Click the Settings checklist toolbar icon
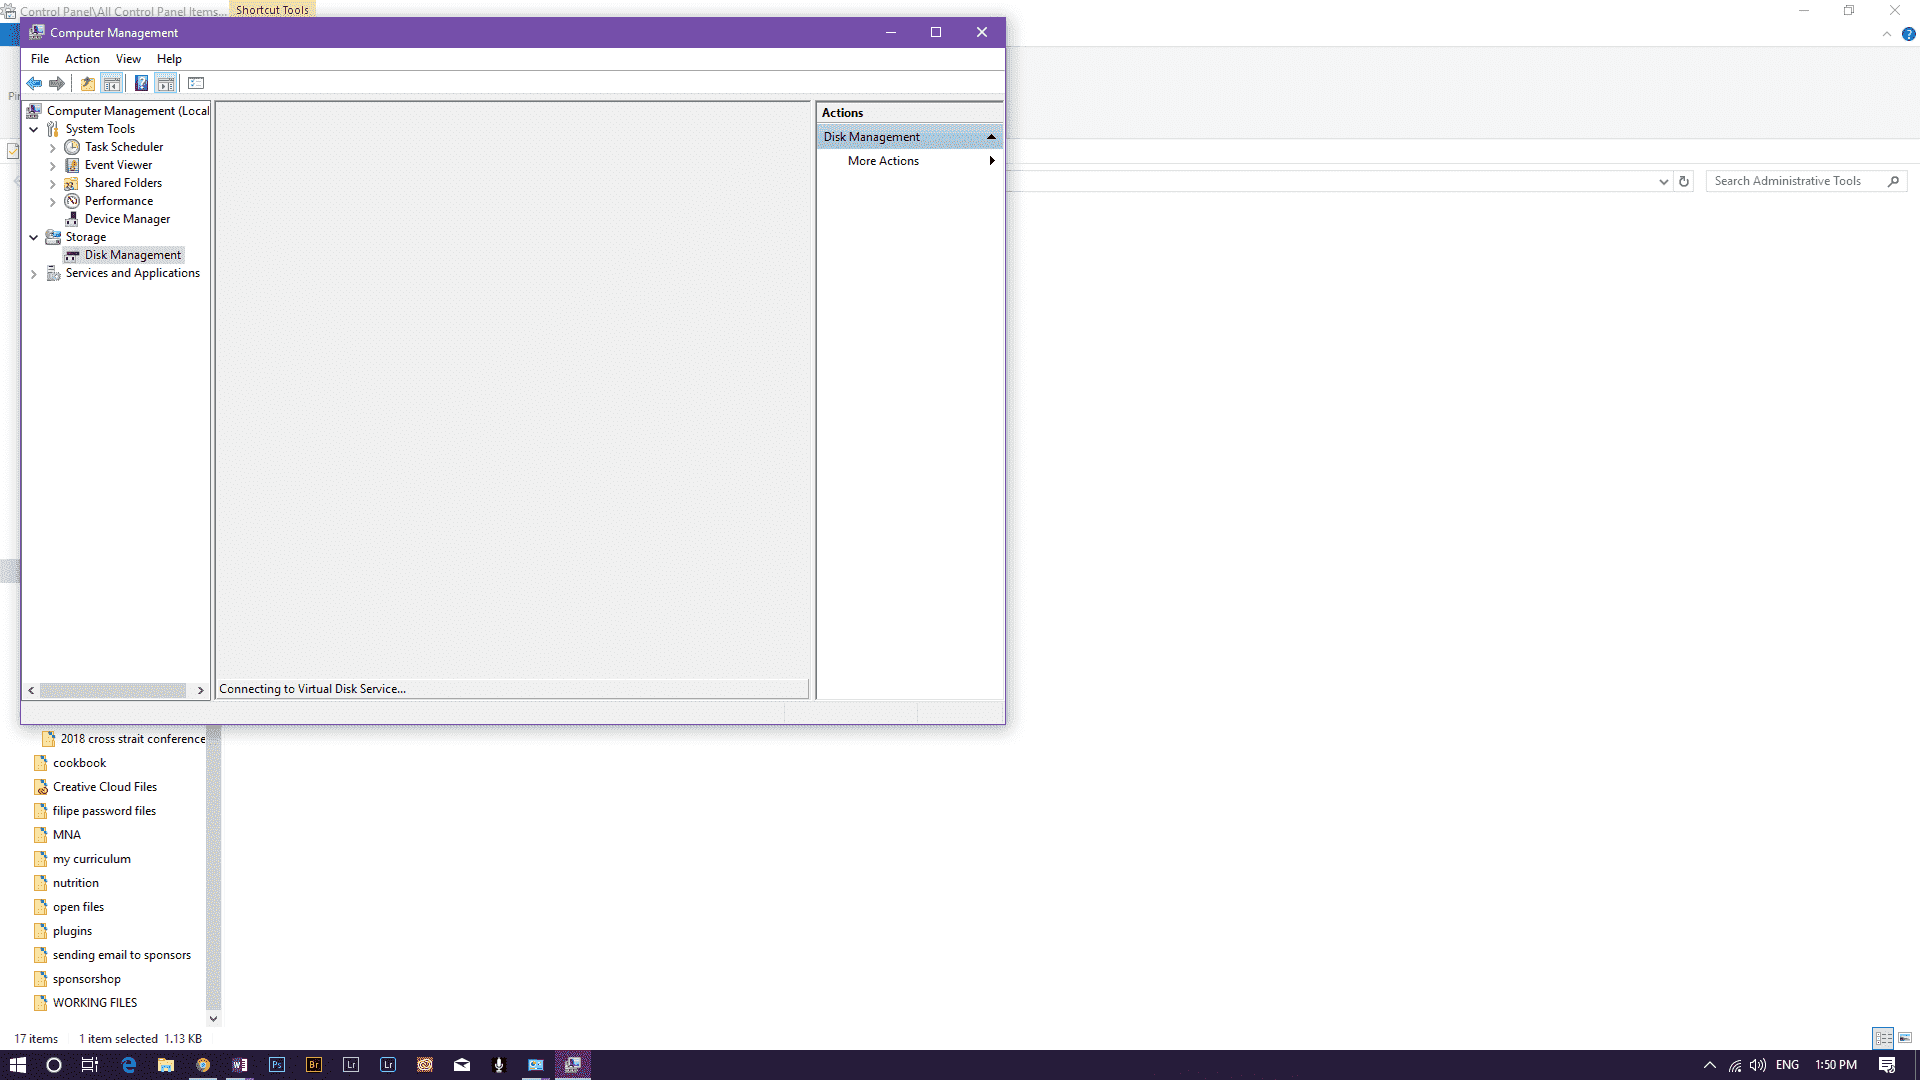 coord(196,83)
